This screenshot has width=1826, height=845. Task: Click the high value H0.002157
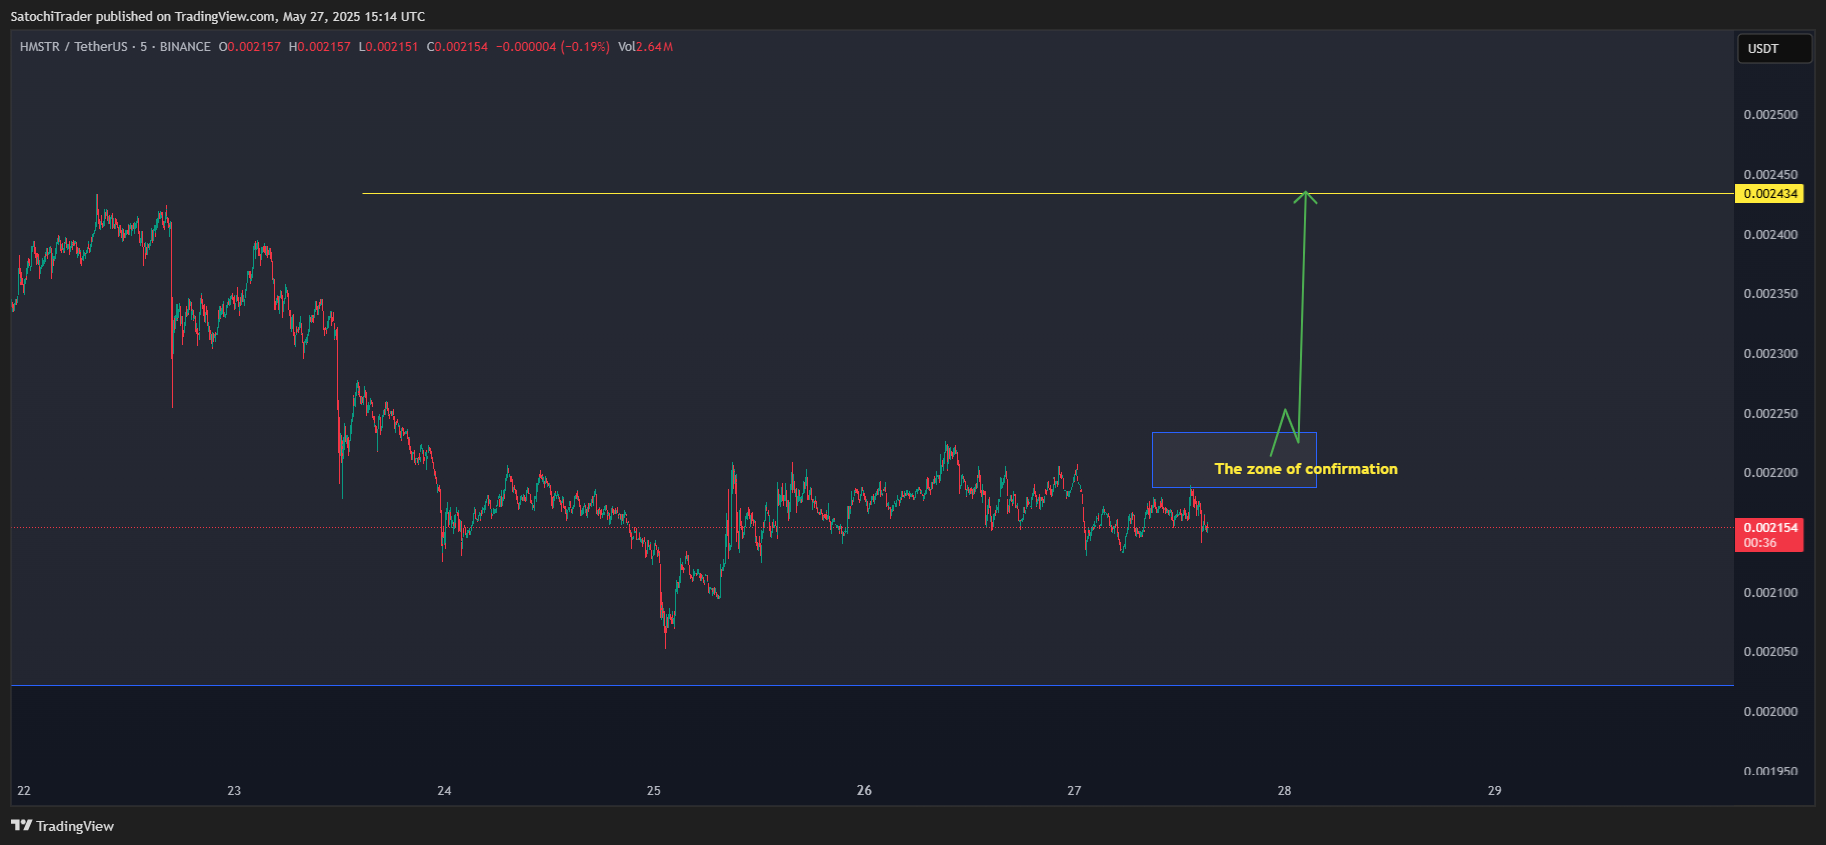point(320,47)
